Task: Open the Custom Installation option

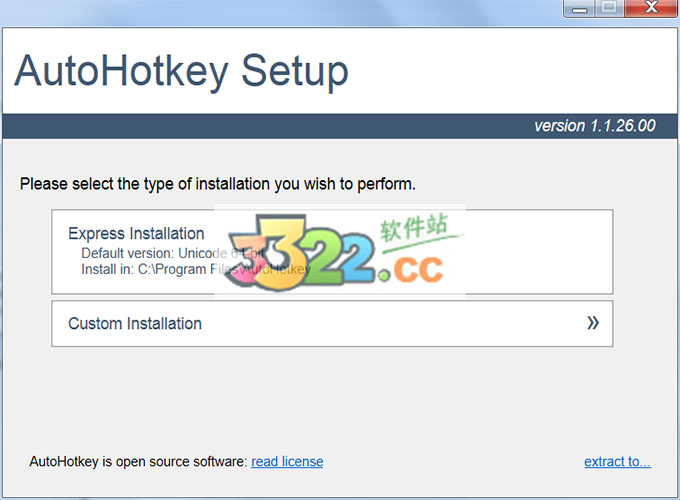Action: (332, 324)
